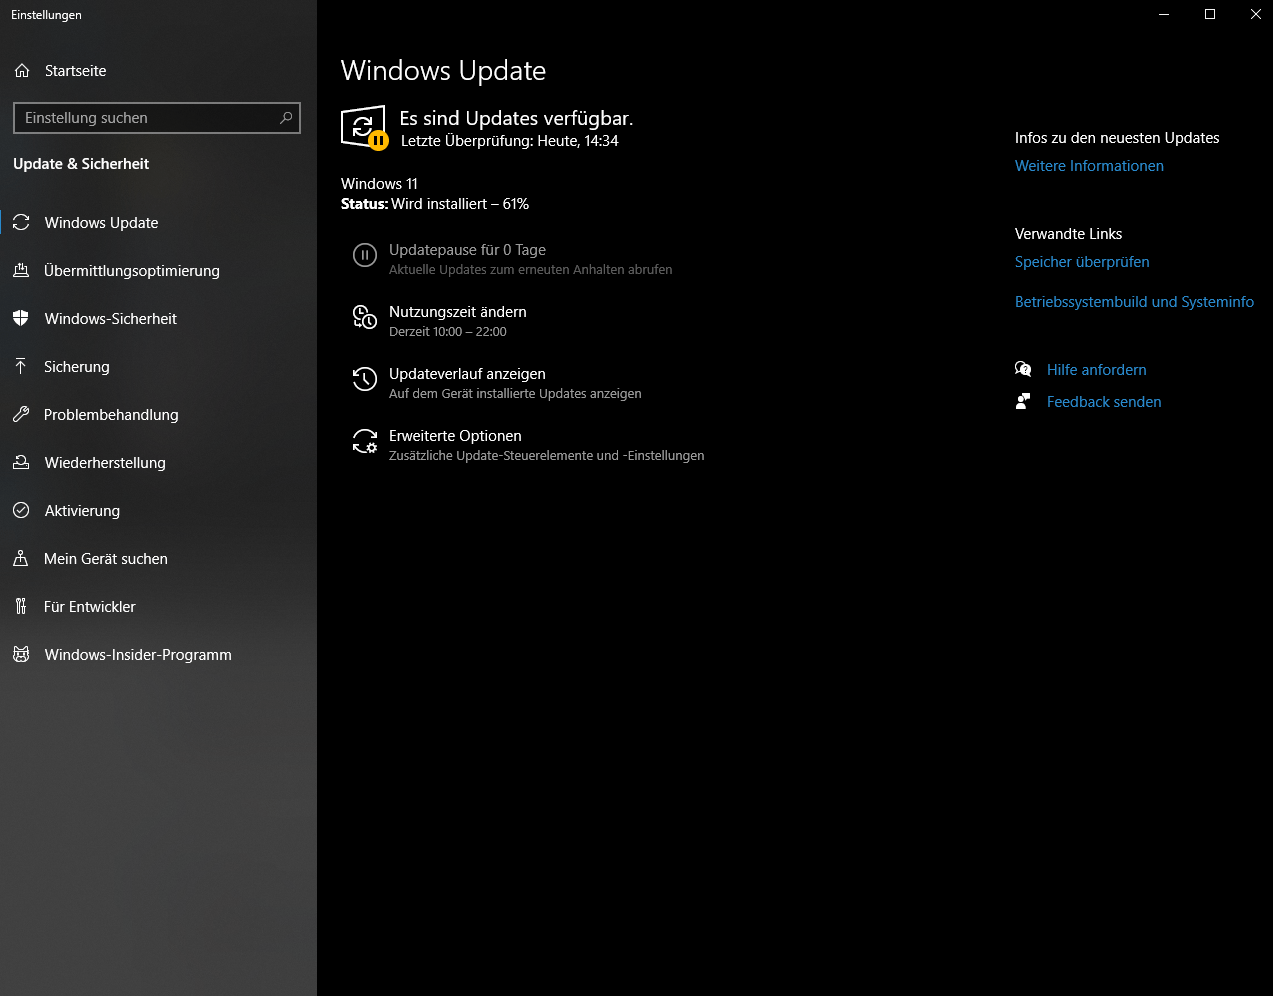Click the Für Entwickler tools icon
The height and width of the screenshot is (996, 1273).
pyautogui.click(x=21, y=607)
